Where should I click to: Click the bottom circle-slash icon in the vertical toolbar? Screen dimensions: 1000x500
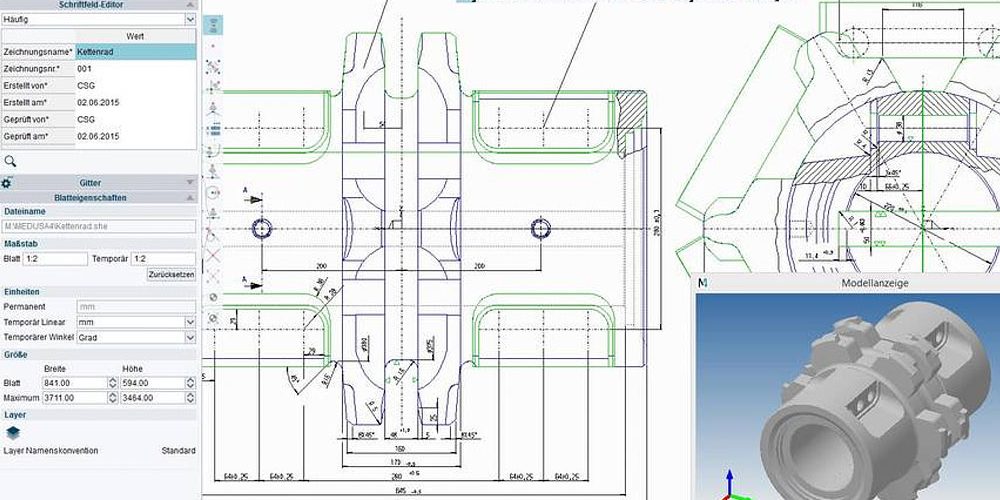tap(212, 318)
